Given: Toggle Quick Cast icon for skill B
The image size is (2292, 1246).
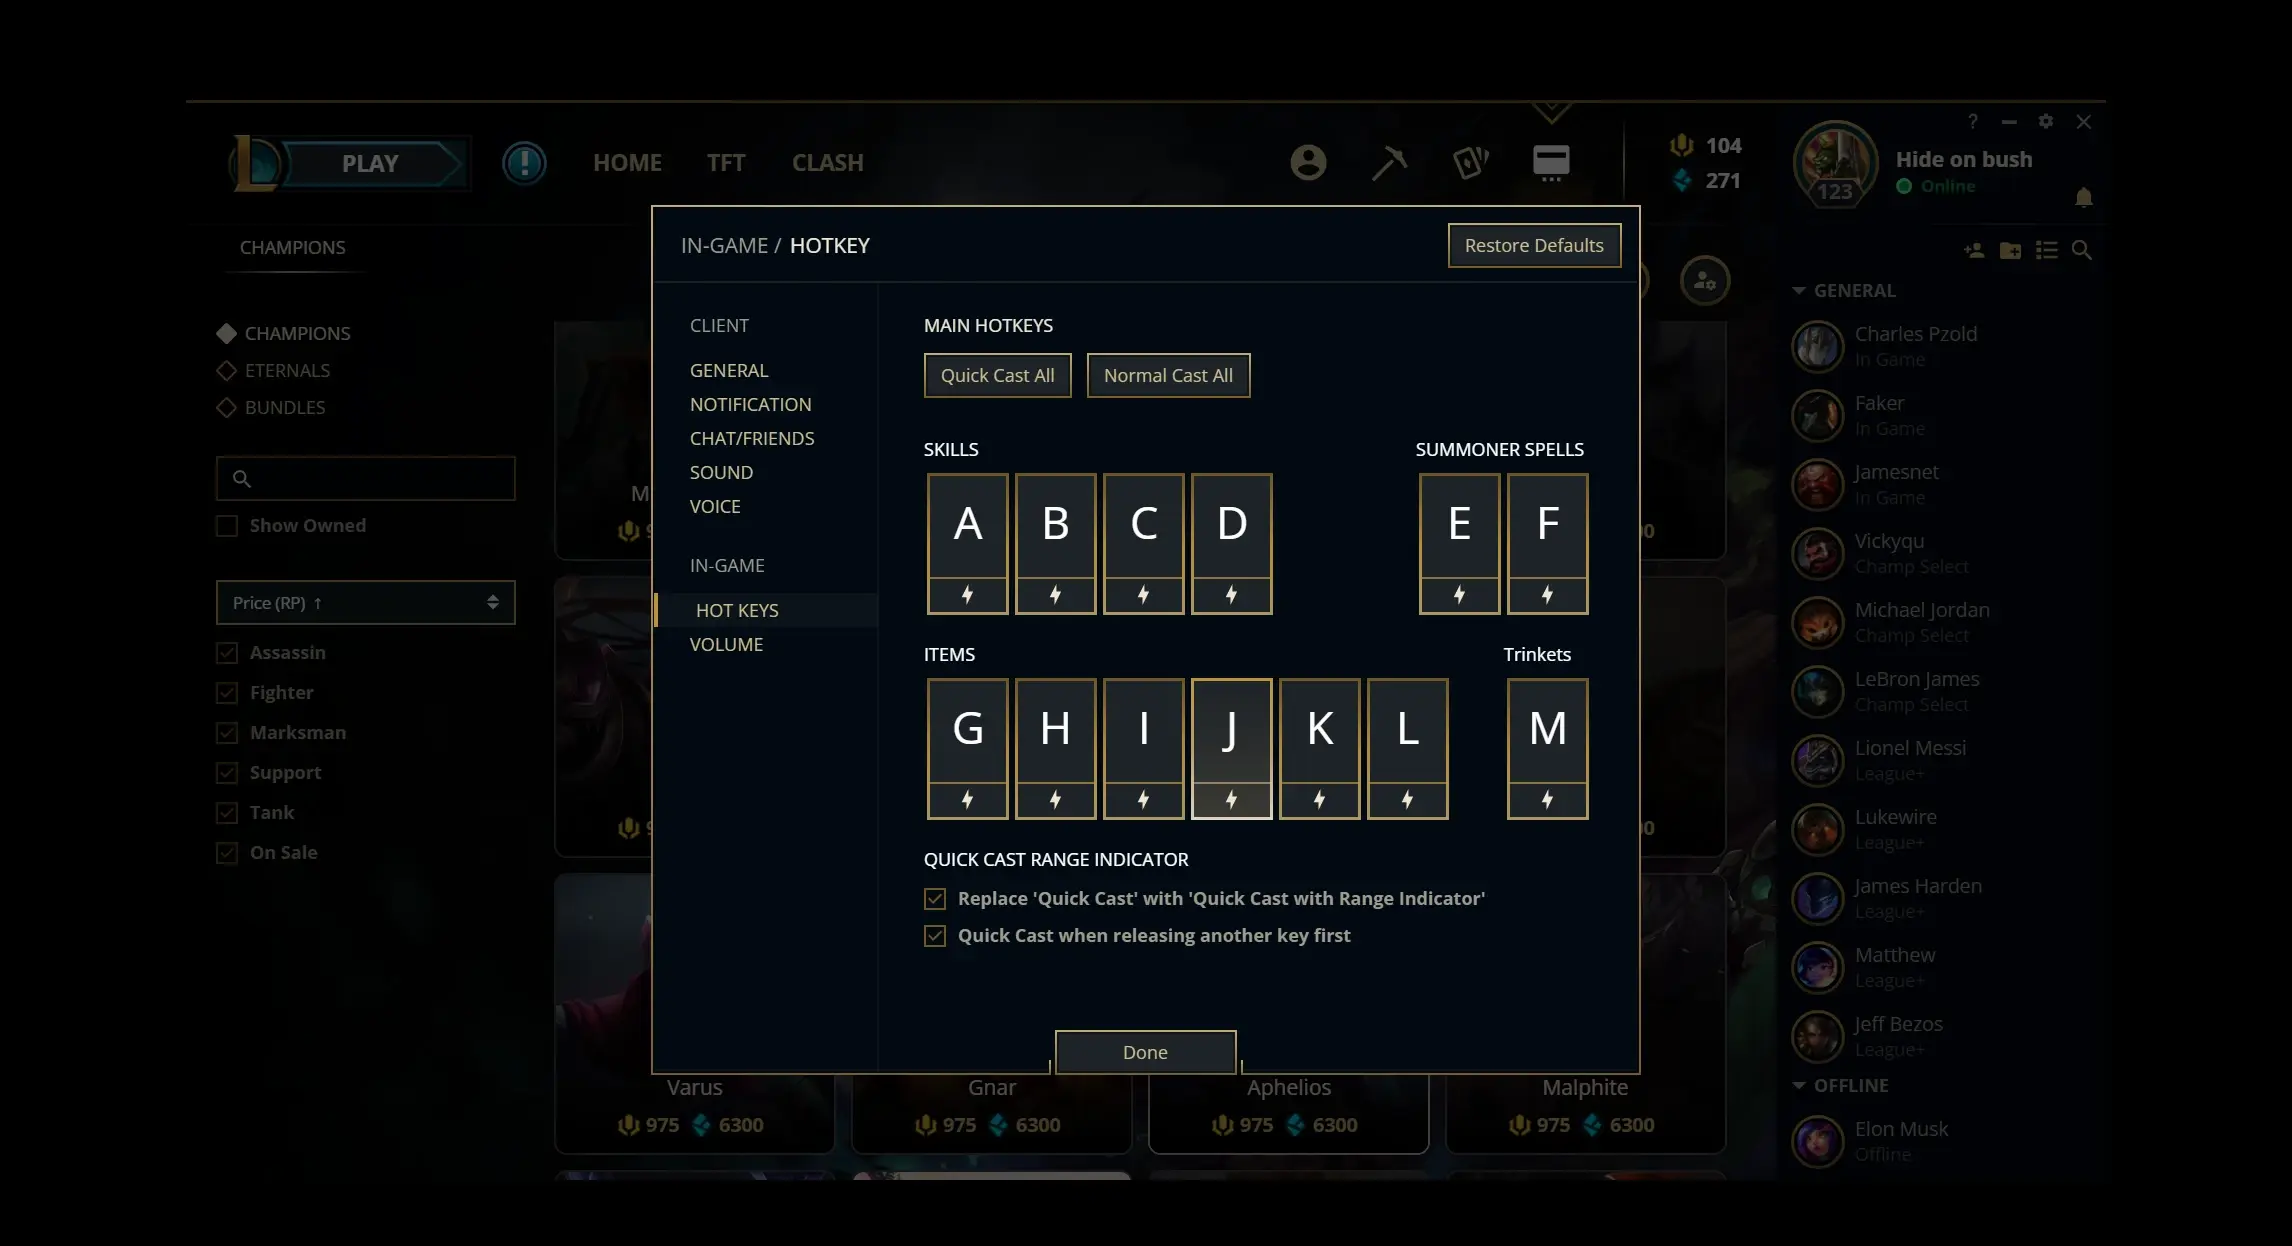Looking at the screenshot, I should click(1055, 595).
